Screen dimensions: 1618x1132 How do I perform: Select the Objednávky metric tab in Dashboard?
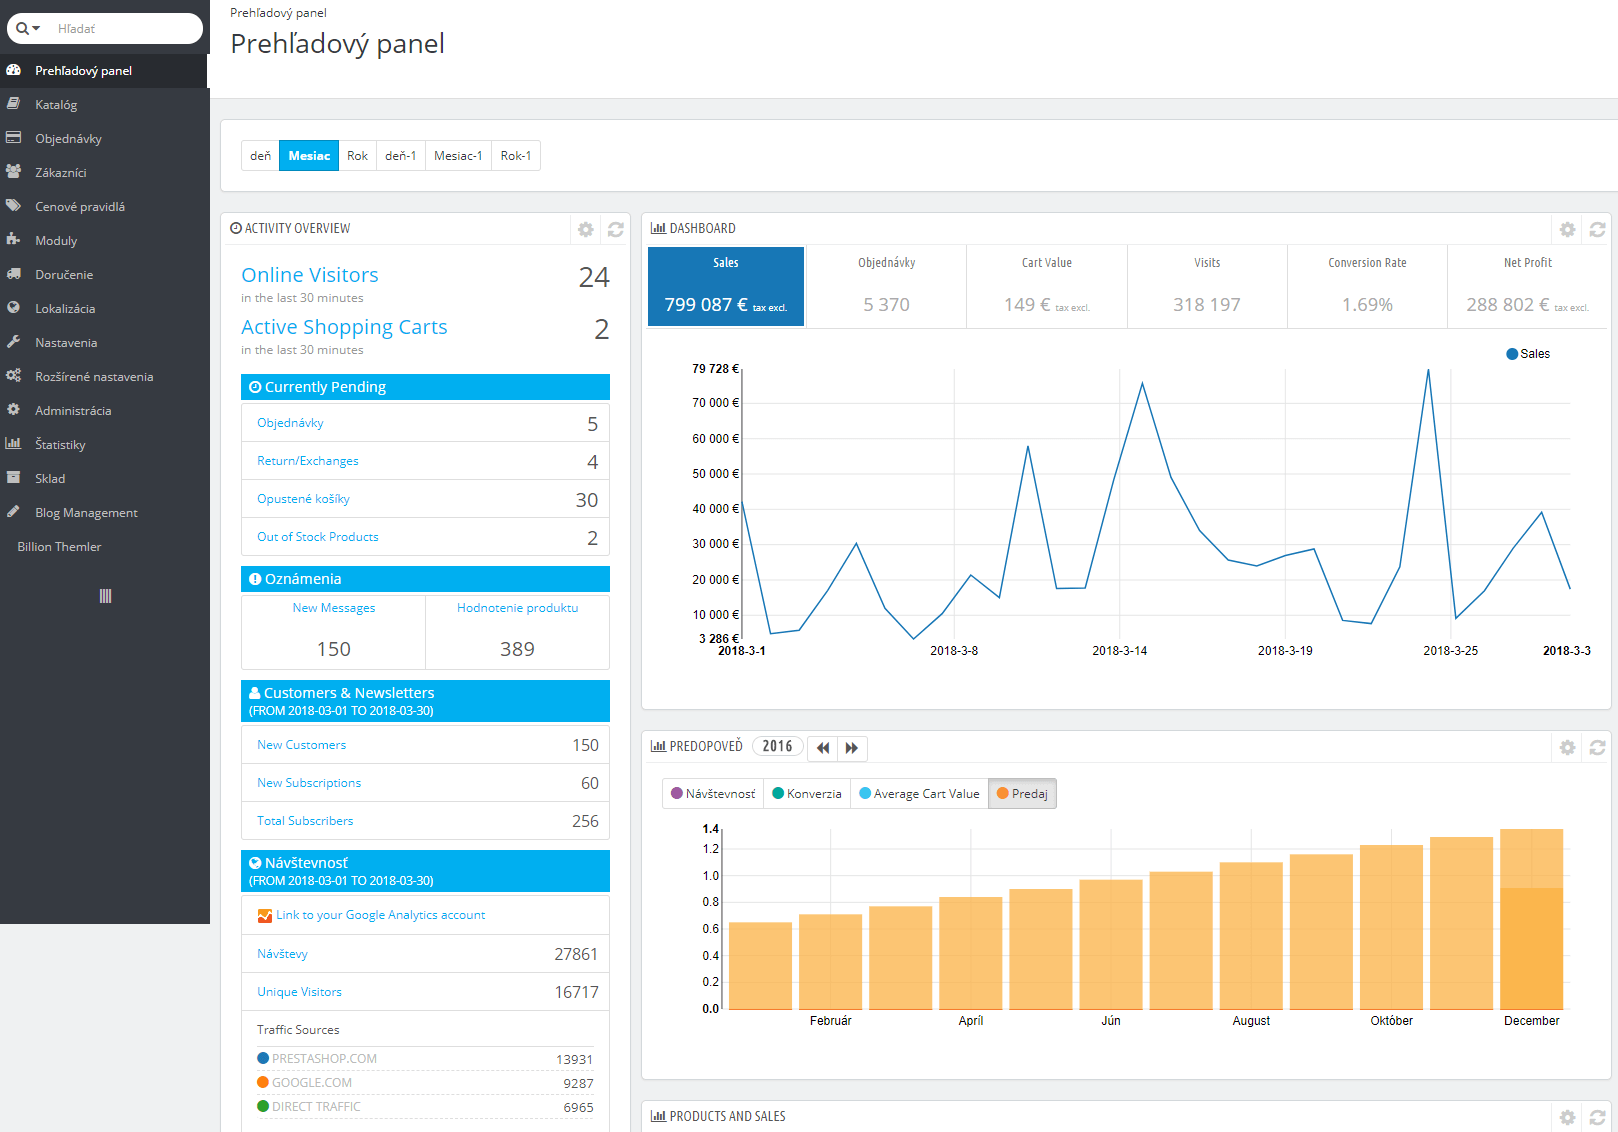coord(886,286)
